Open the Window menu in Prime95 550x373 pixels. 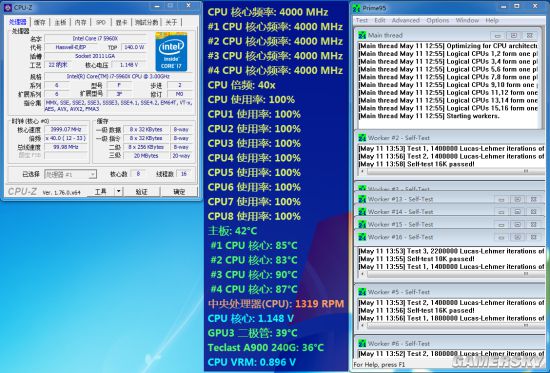click(467, 20)
